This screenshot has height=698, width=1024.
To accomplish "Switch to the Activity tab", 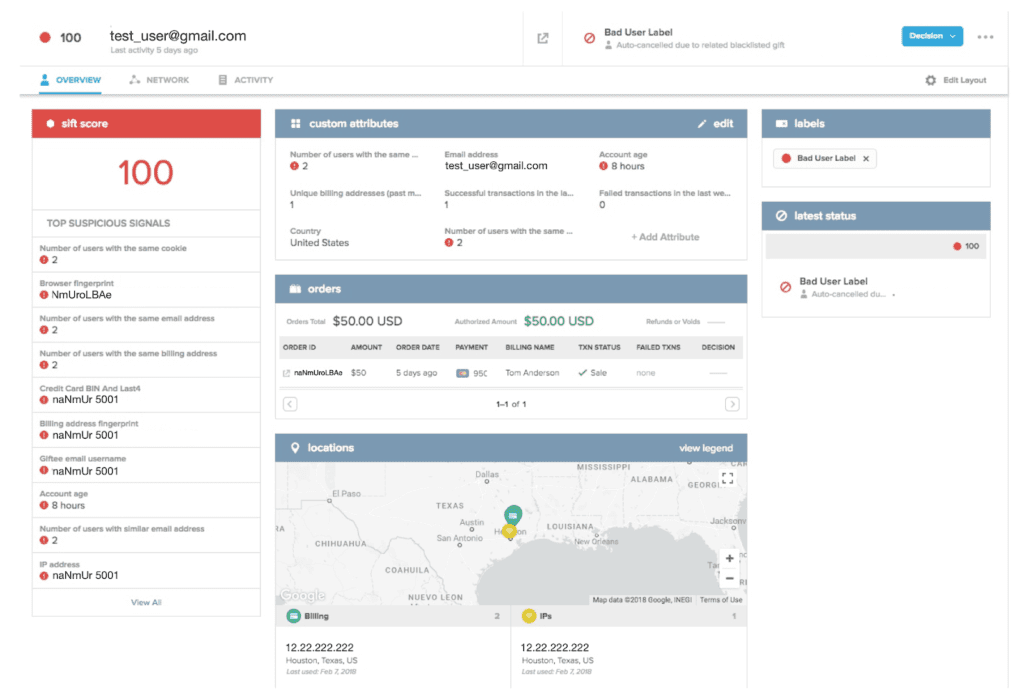I will 246,80.
